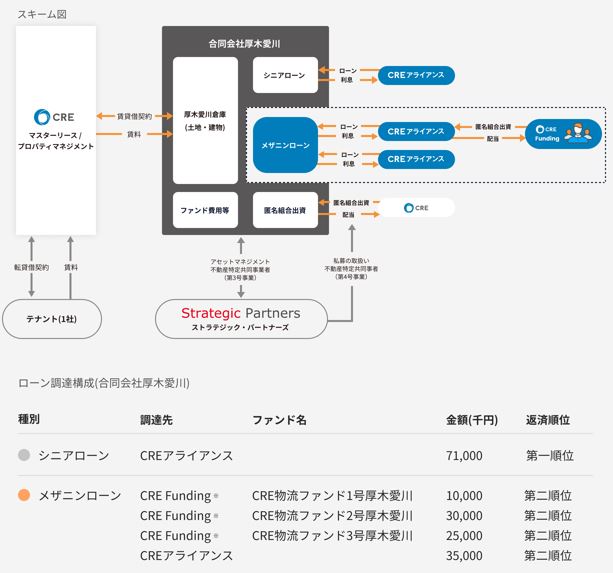Click link icon beside CRE Funding in 3号 row
Viewport: 613px width, 573px height.
pyautogui.click(x=216, y=536)
